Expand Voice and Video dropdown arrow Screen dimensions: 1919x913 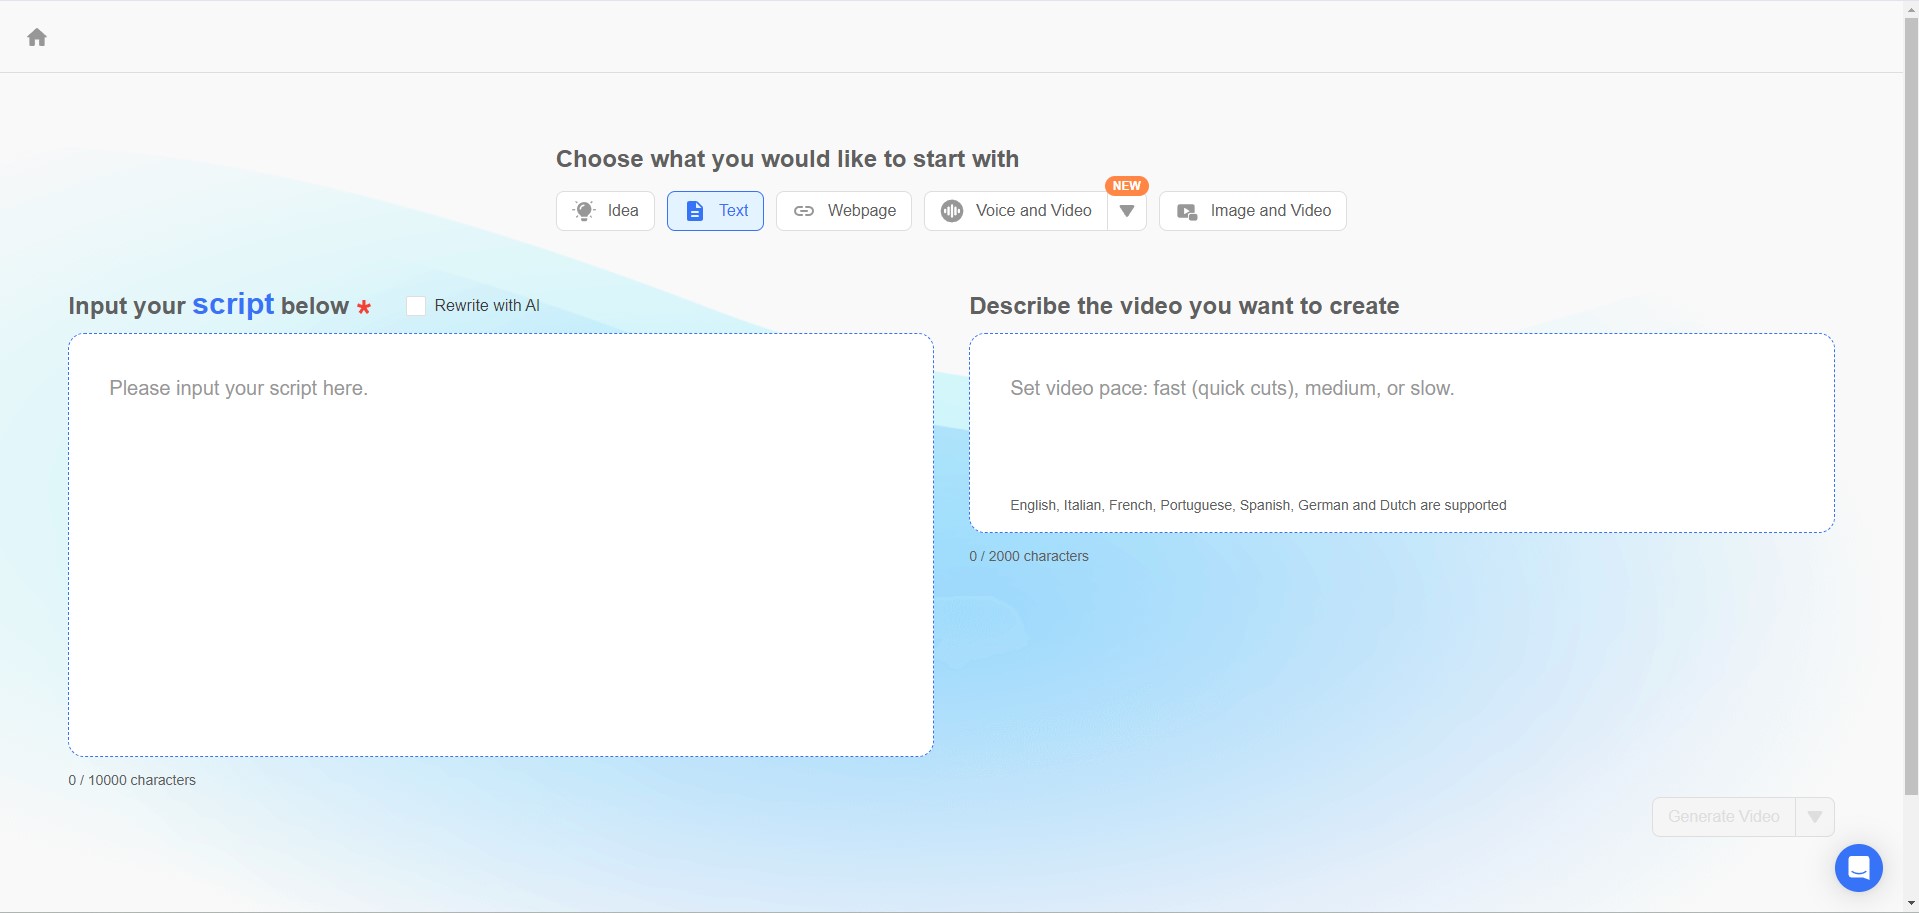pyautogui.click(x=1127, y=211)
